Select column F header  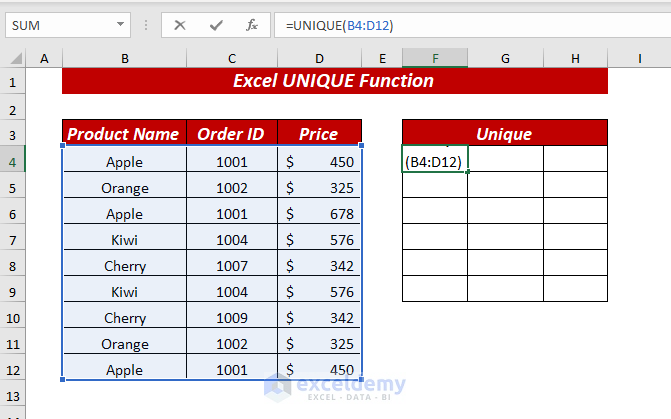tap(435, 59)
